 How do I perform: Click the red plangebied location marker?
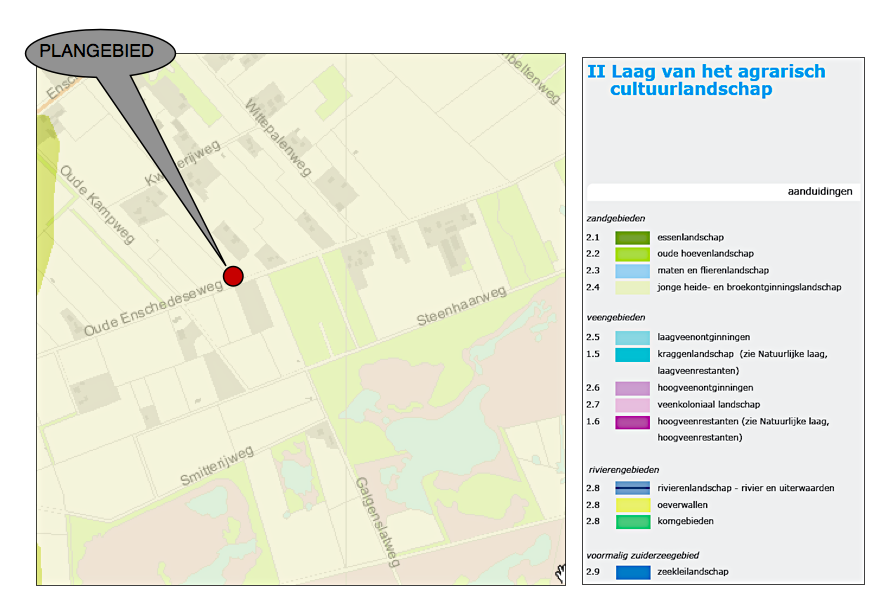(233, 276)
